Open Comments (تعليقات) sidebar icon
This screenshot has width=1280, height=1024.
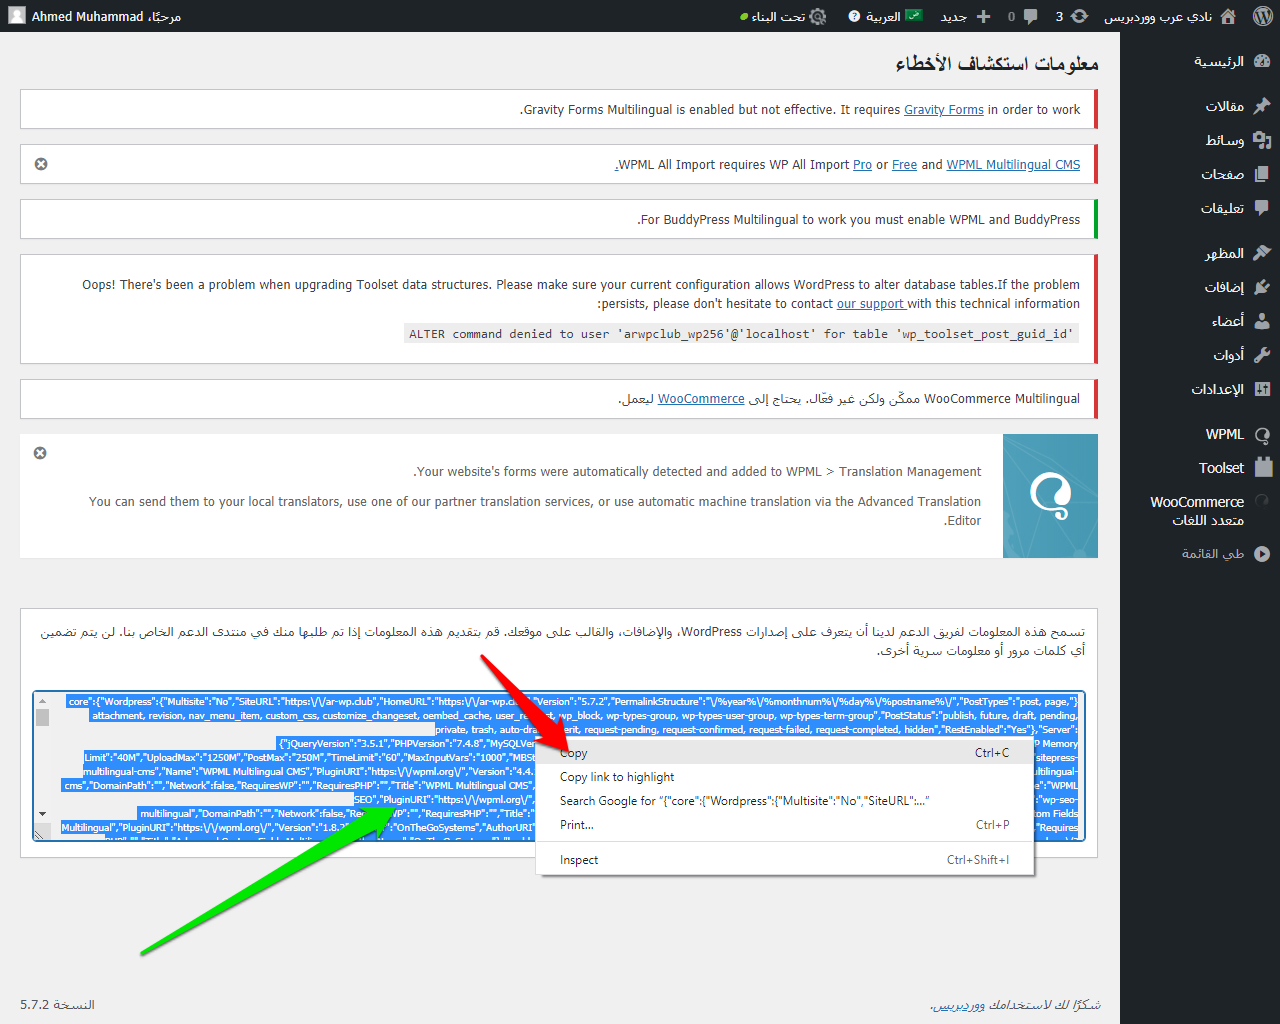click(1262, 208)
